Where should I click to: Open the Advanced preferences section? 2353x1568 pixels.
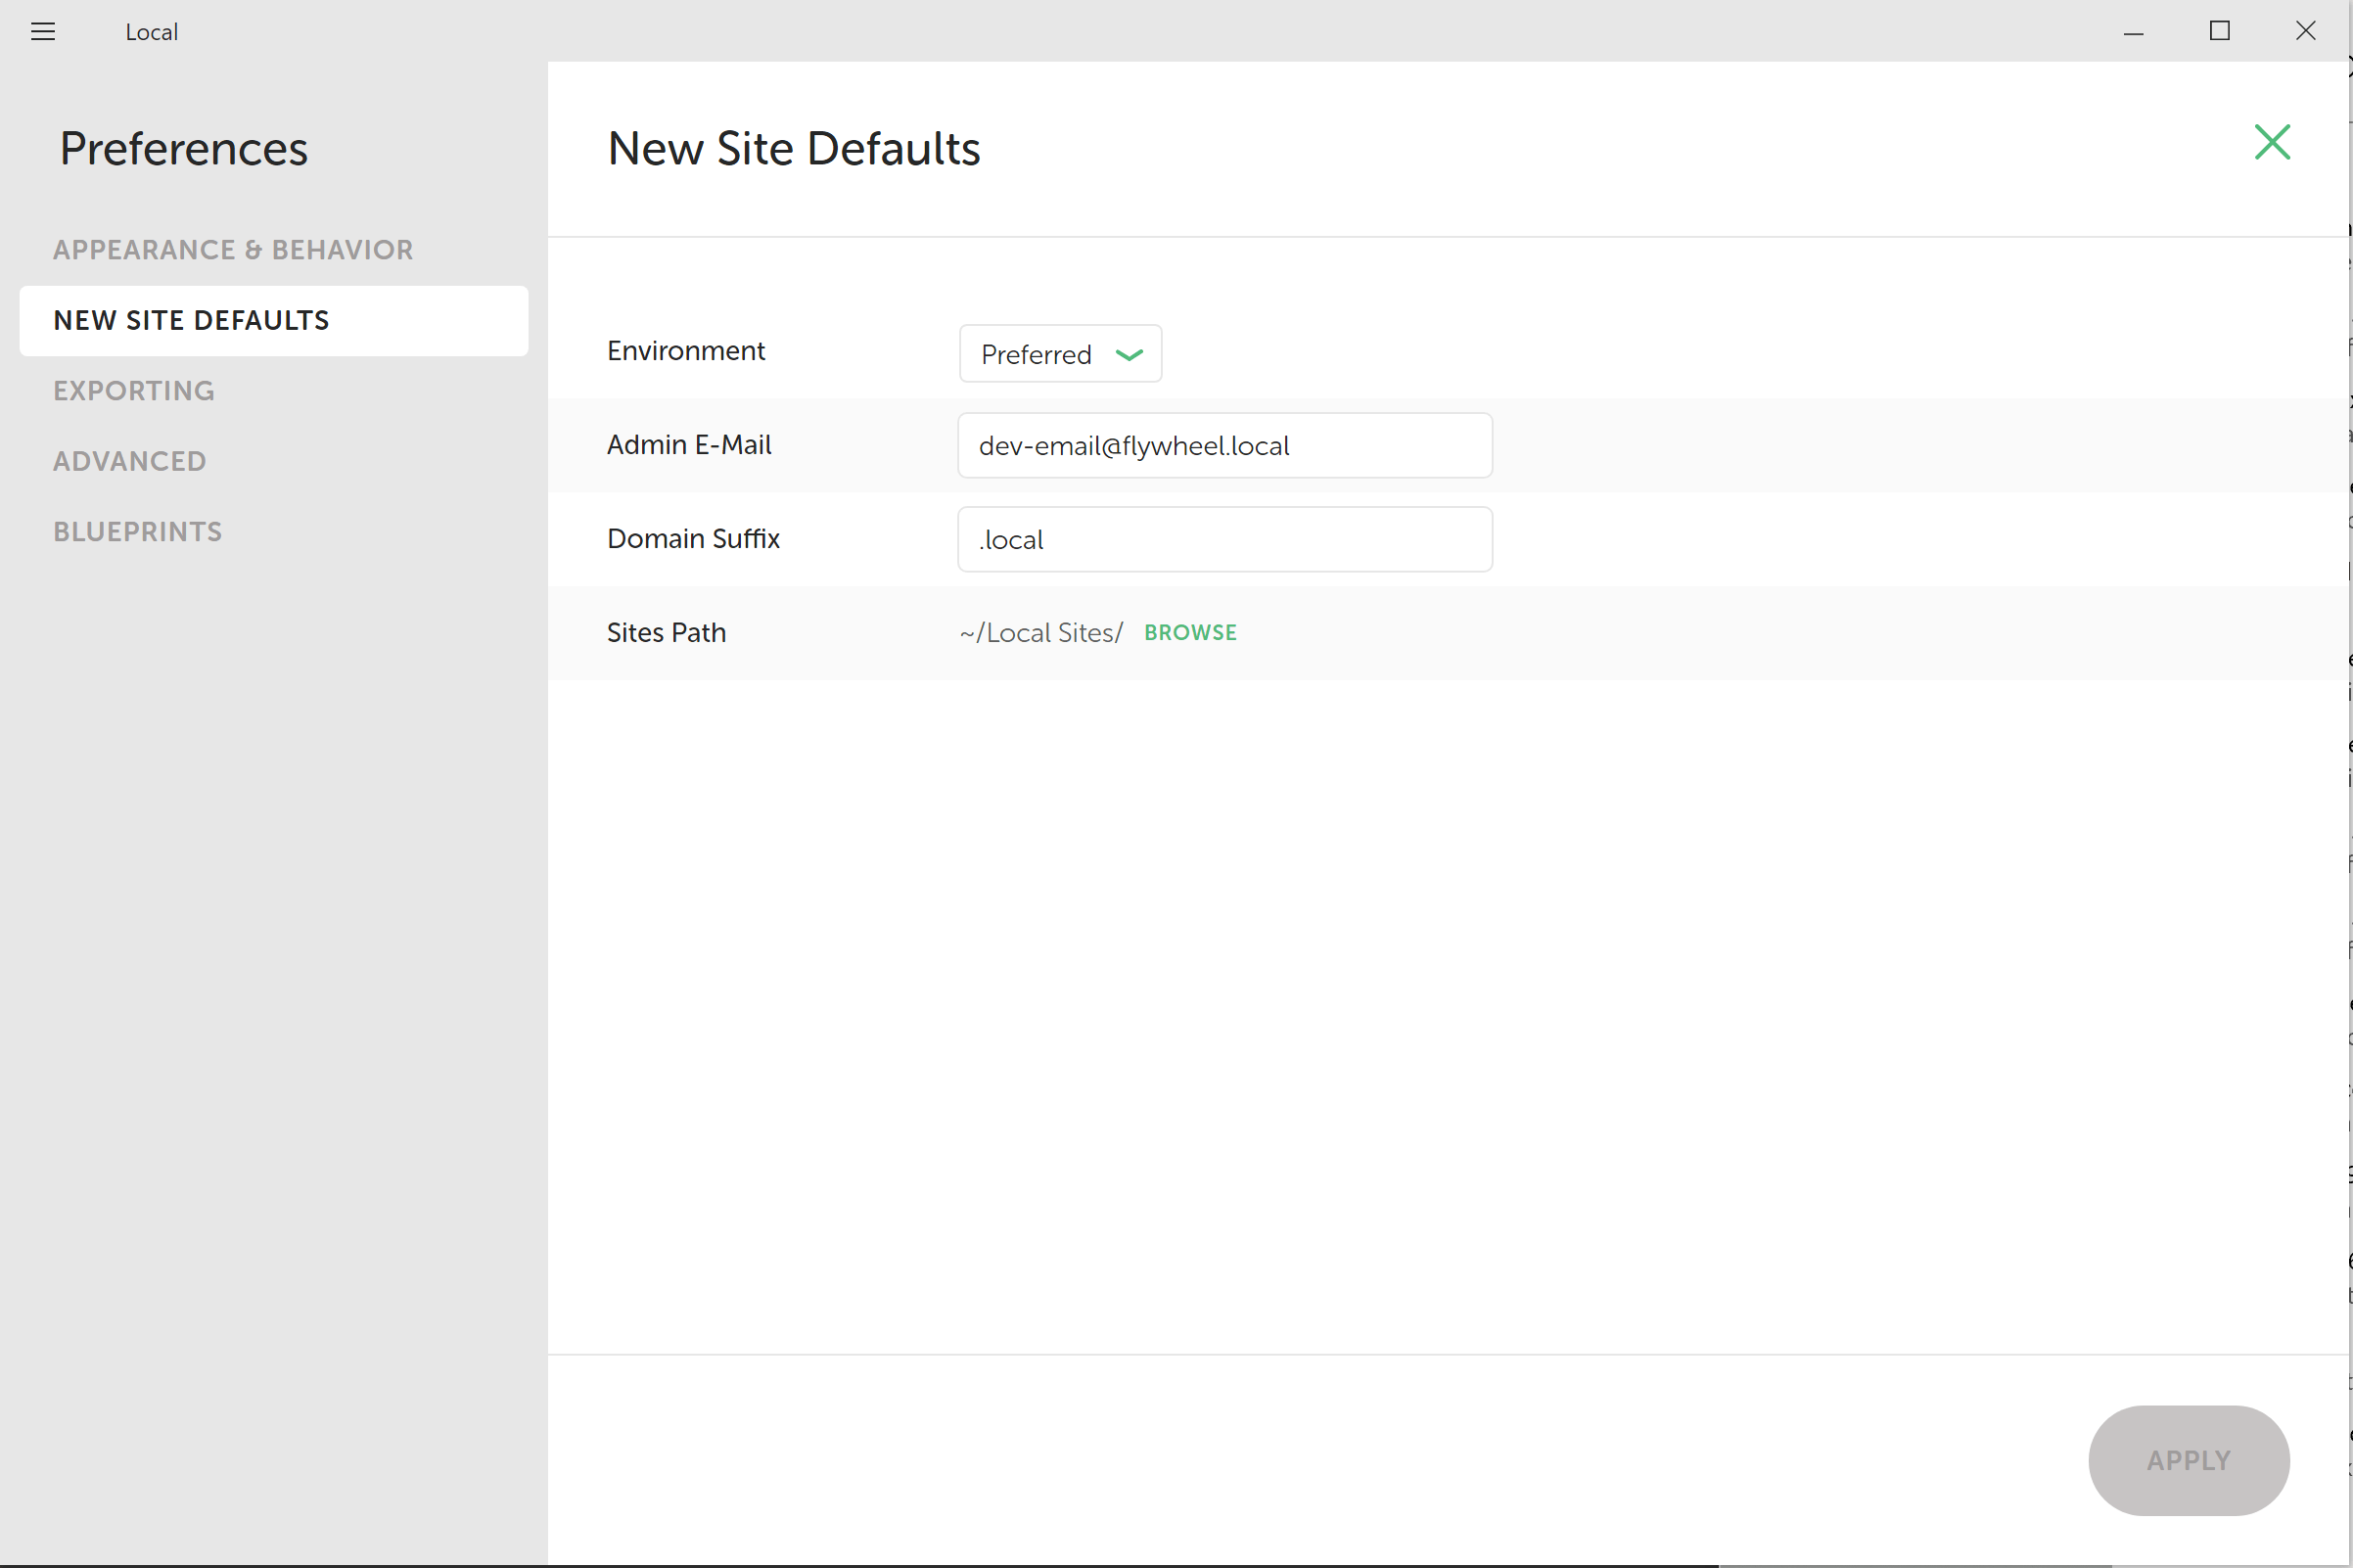point(129,461)
